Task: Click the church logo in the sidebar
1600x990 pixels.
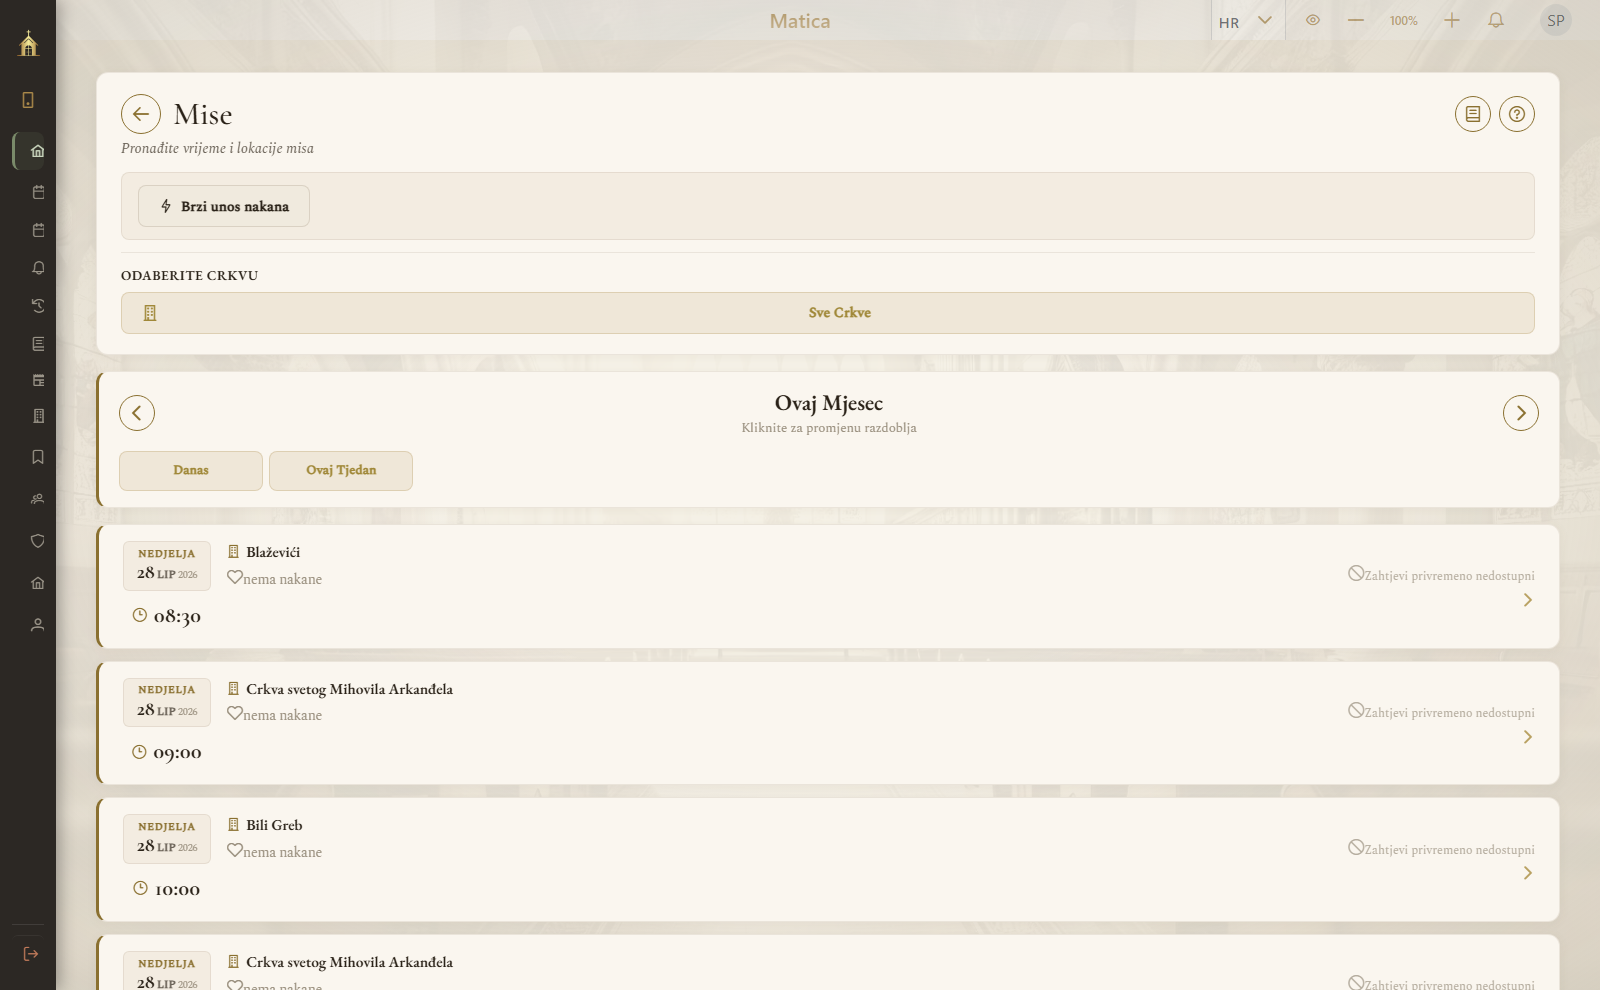Action: click(28, 43)
